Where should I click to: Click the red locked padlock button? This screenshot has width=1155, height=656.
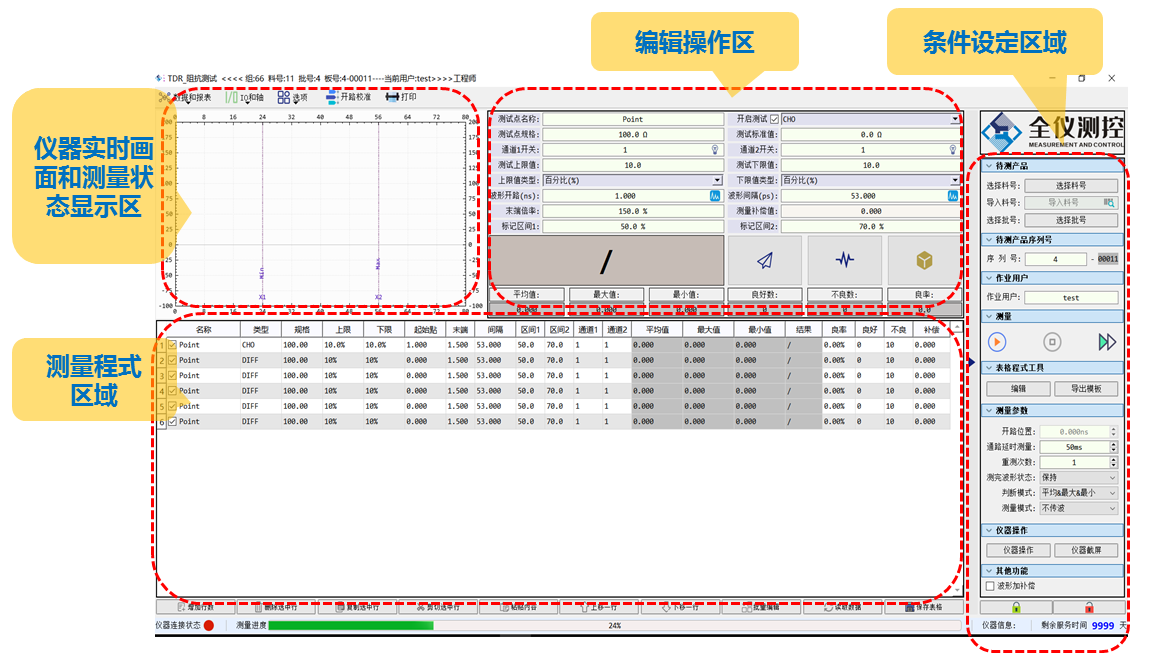click(1088, 607)
